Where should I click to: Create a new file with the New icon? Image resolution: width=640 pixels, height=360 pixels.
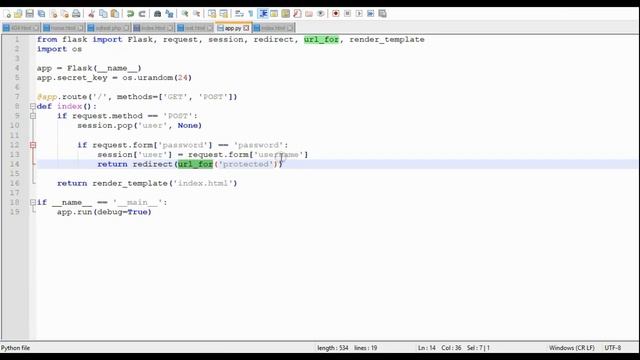pyautogui.click(x=7, y=14)
